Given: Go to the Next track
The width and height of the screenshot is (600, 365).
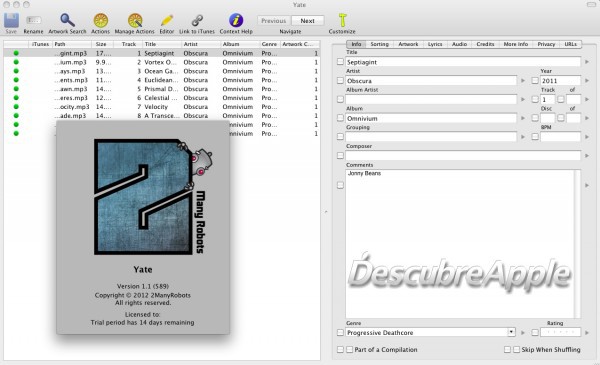Looking at the screenshot, I should tap(308, 21).
